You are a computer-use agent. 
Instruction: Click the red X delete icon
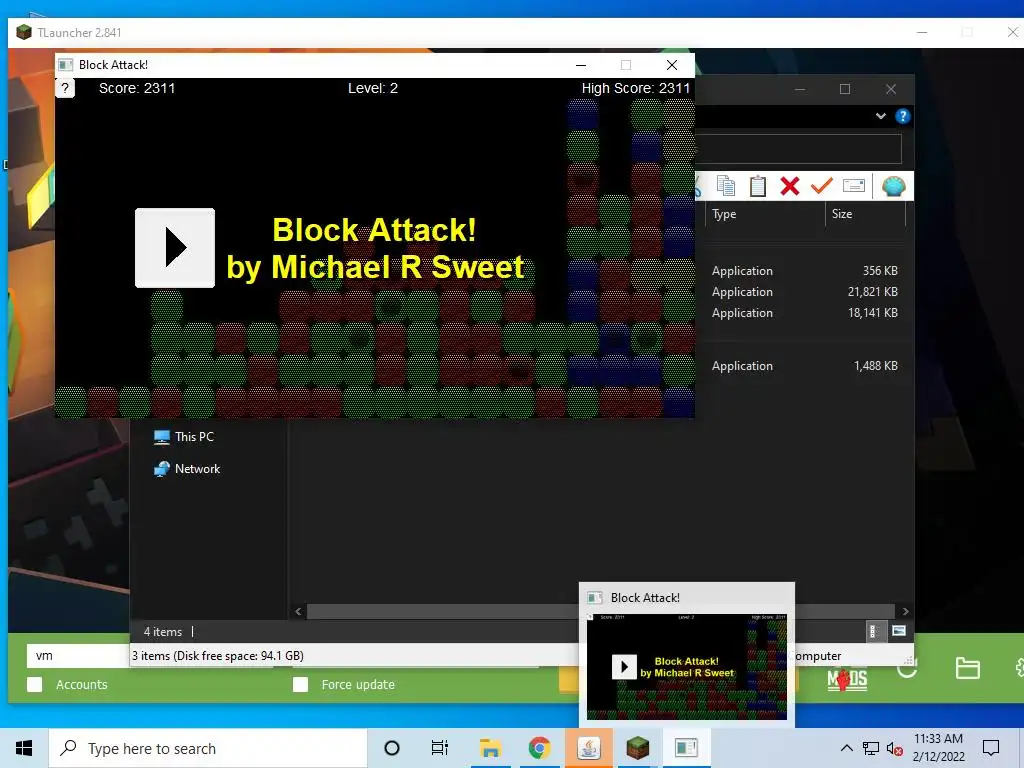pos(790,186)
